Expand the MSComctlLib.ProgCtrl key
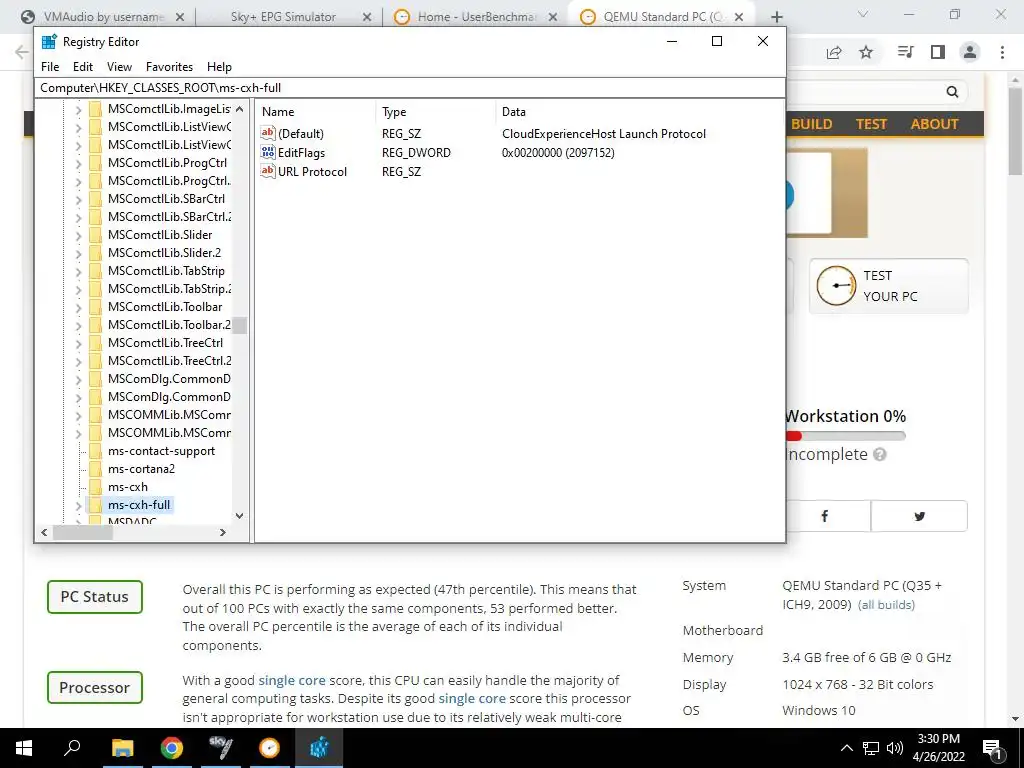1024x768 pixels. pyautogui.click(x=78, y=163)
